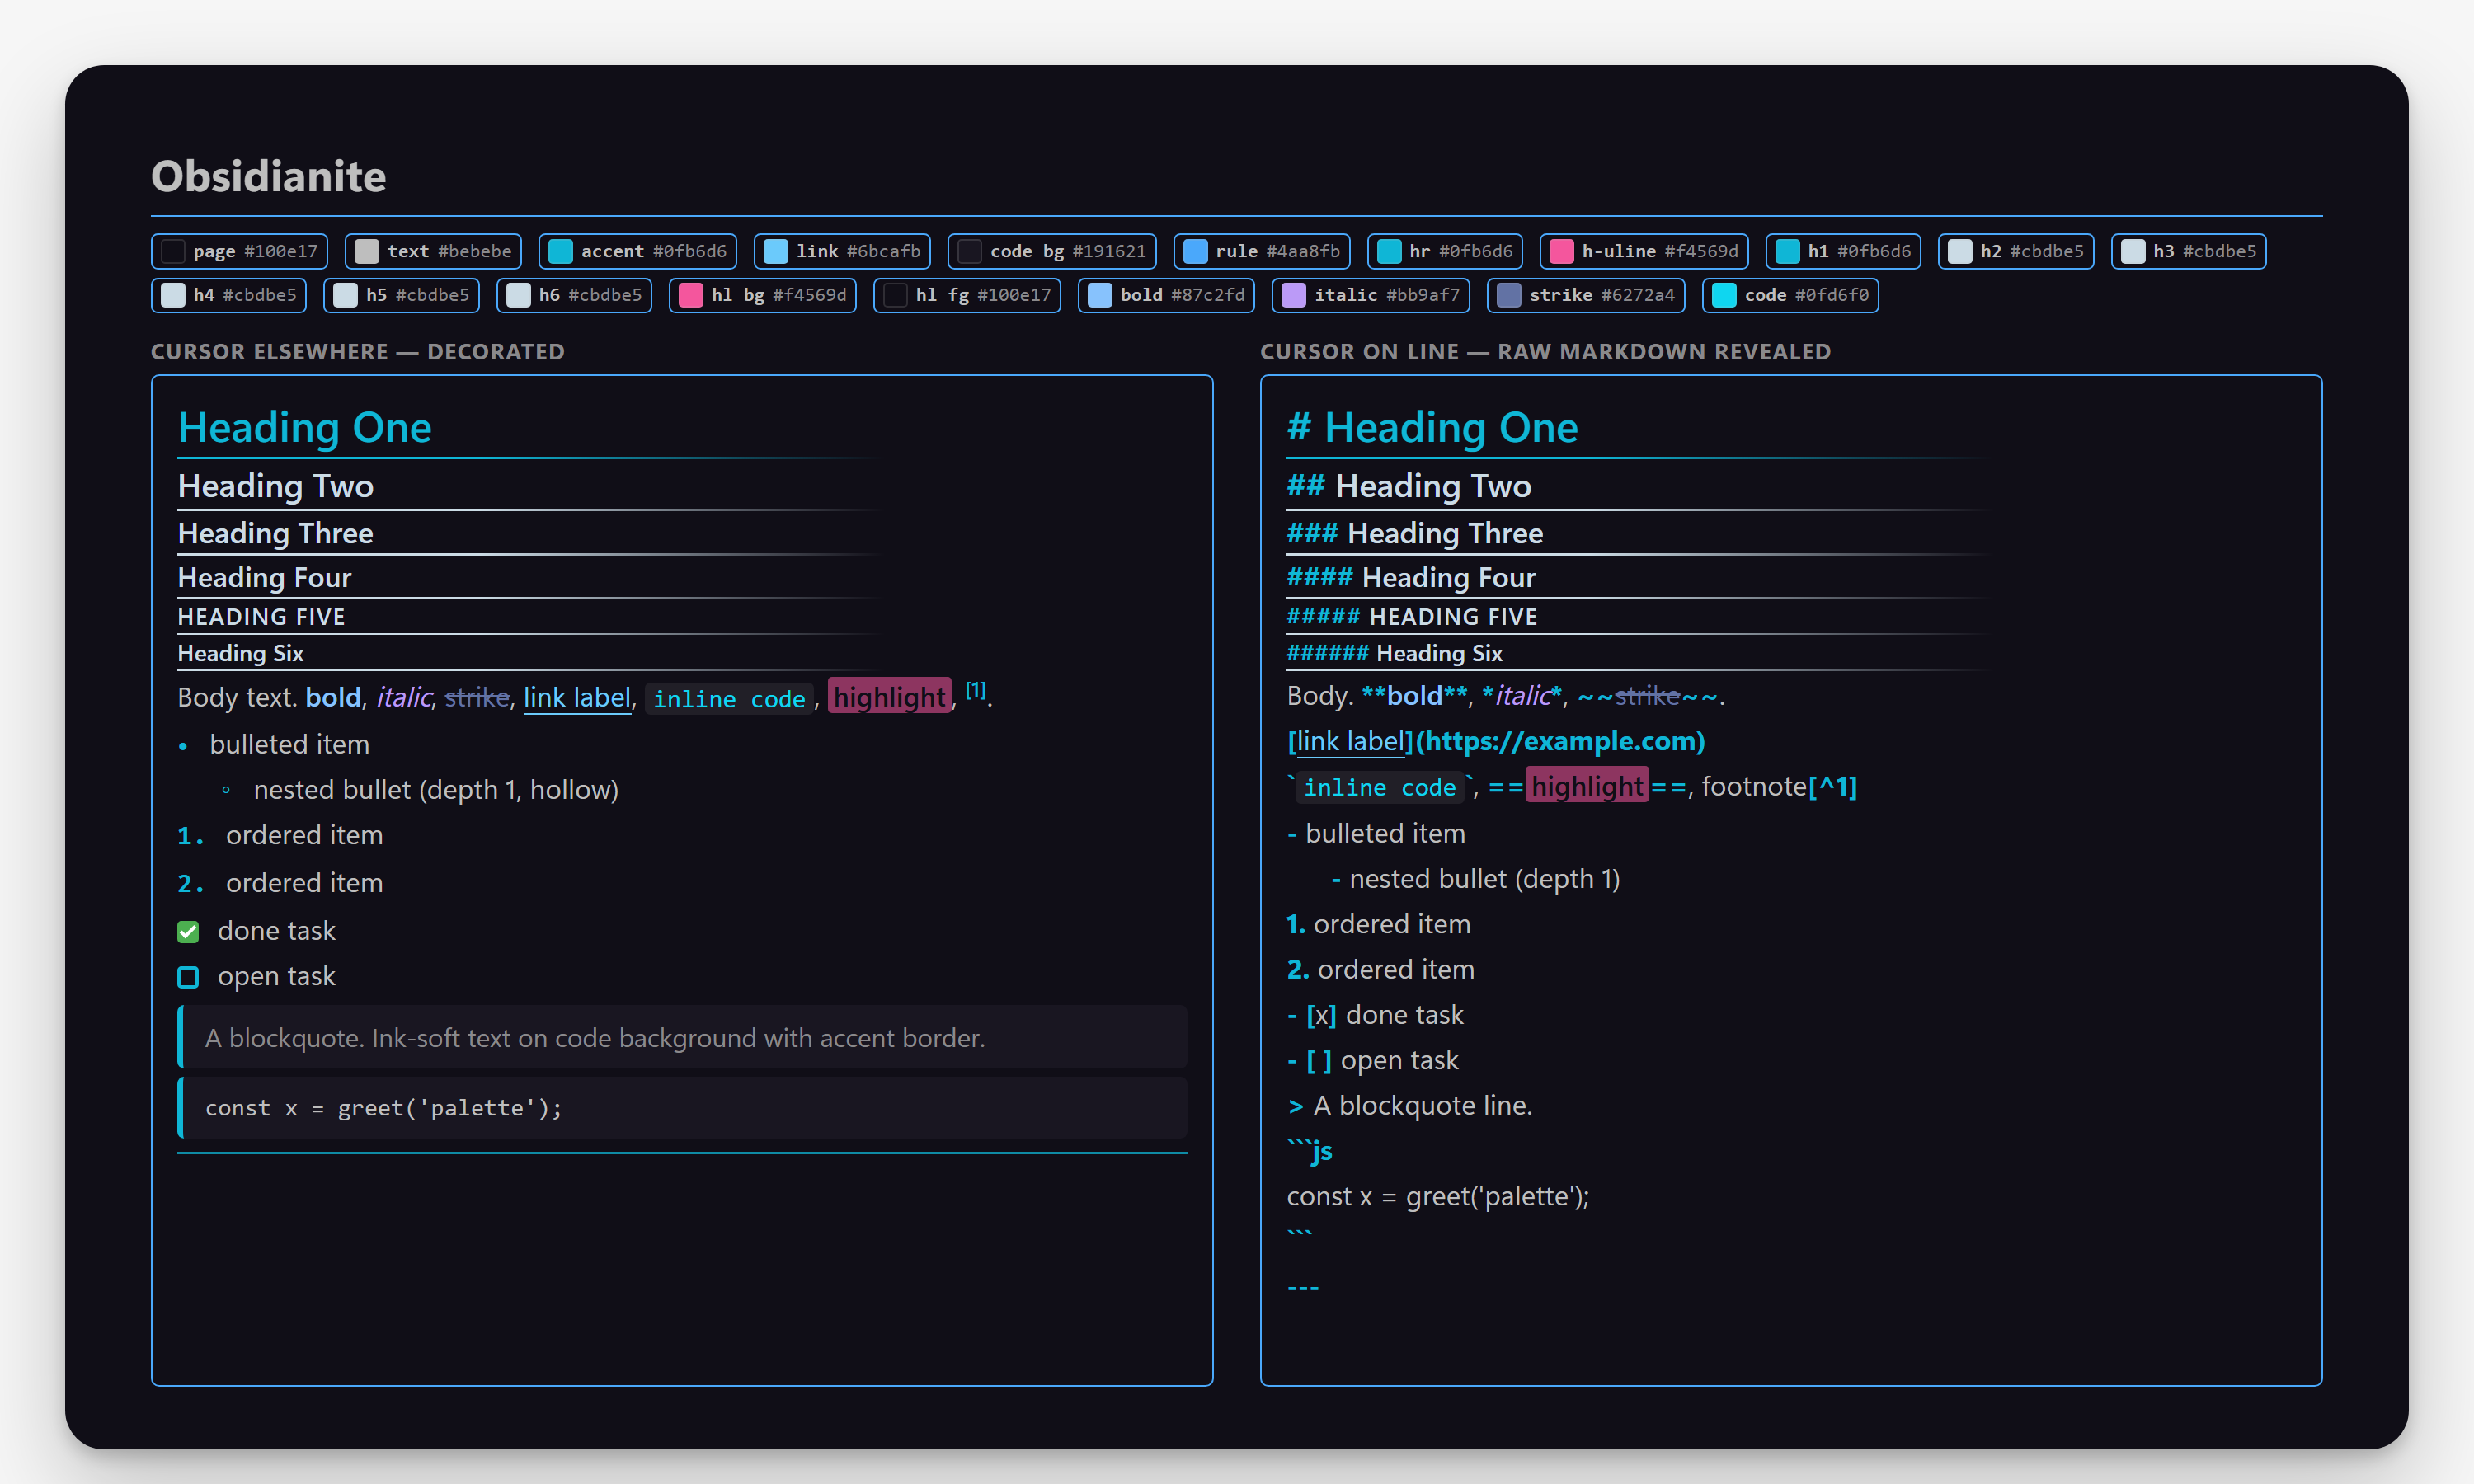Click the # Heading One raw line
2474x1484 pixels.
(x=1432, y=428)
